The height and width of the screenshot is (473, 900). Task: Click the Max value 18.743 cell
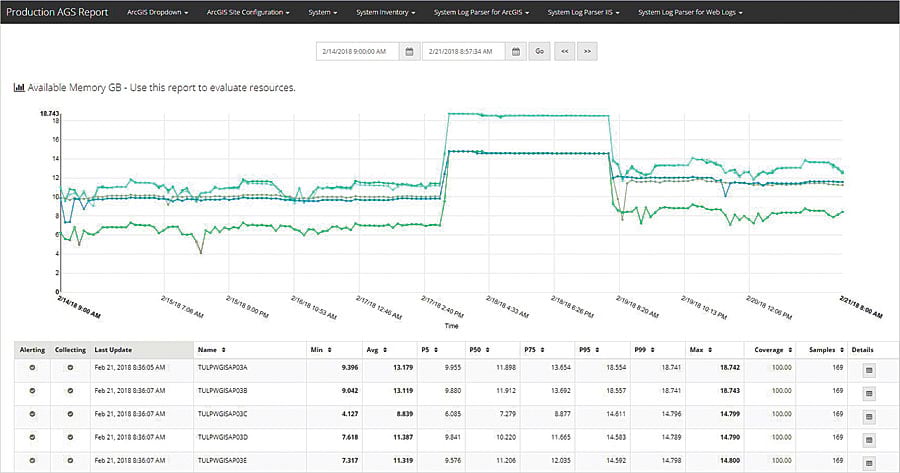(730, 390)
